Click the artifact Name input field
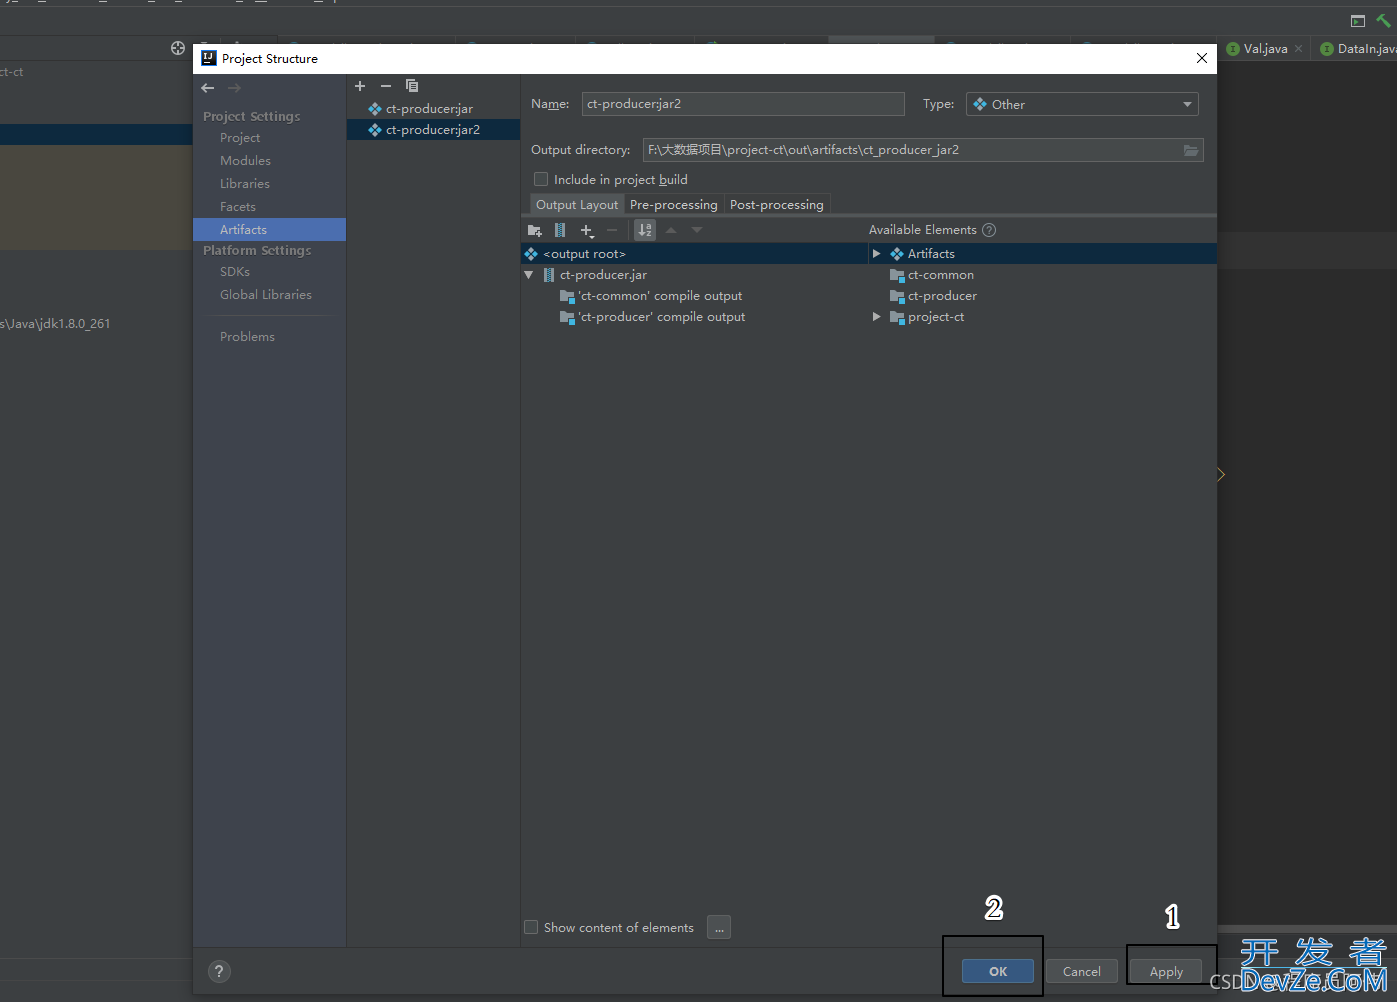Viewport: 1397px width, 1002px height. tap(743, 104)
